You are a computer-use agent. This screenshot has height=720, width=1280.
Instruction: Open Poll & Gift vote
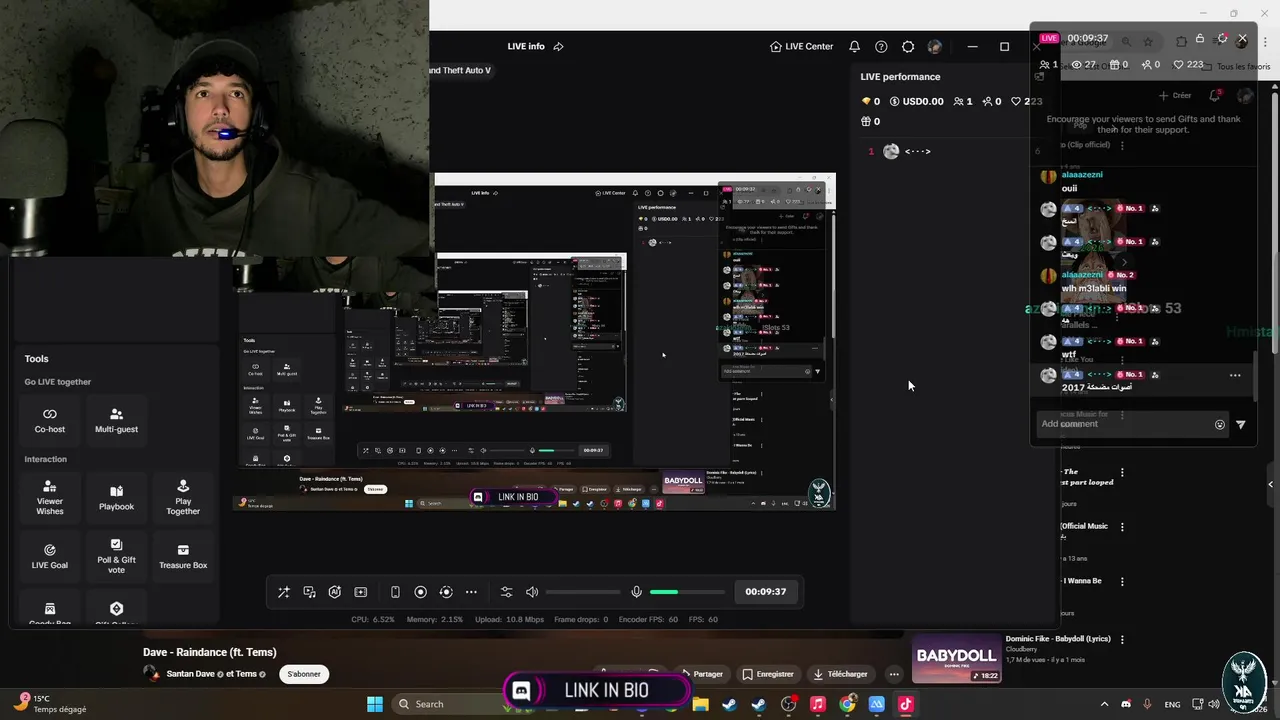coord(116,556)
